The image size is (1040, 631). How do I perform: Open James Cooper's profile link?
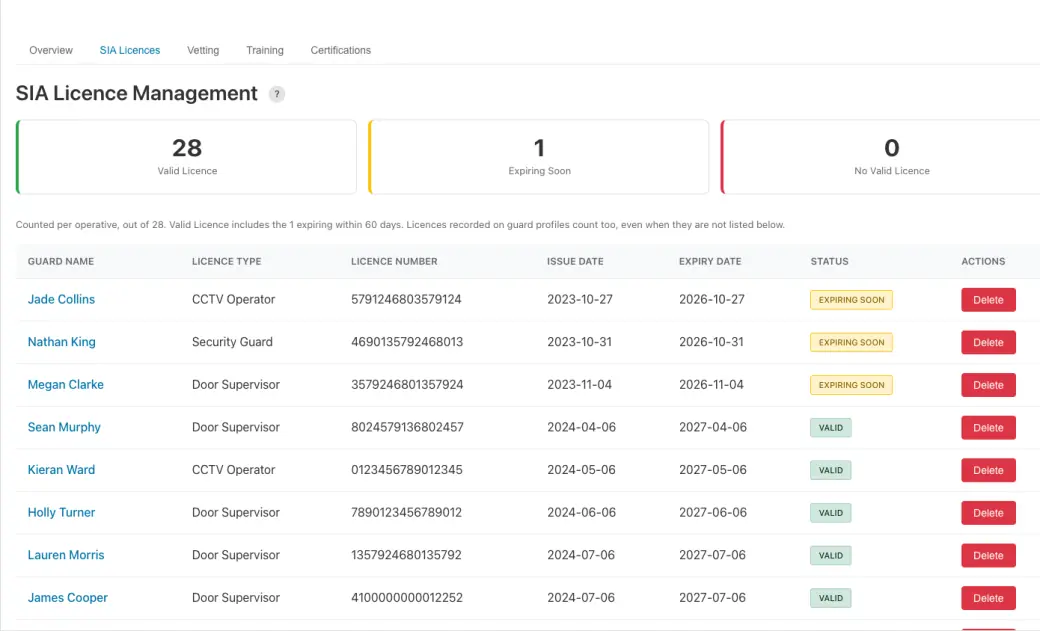68,598
